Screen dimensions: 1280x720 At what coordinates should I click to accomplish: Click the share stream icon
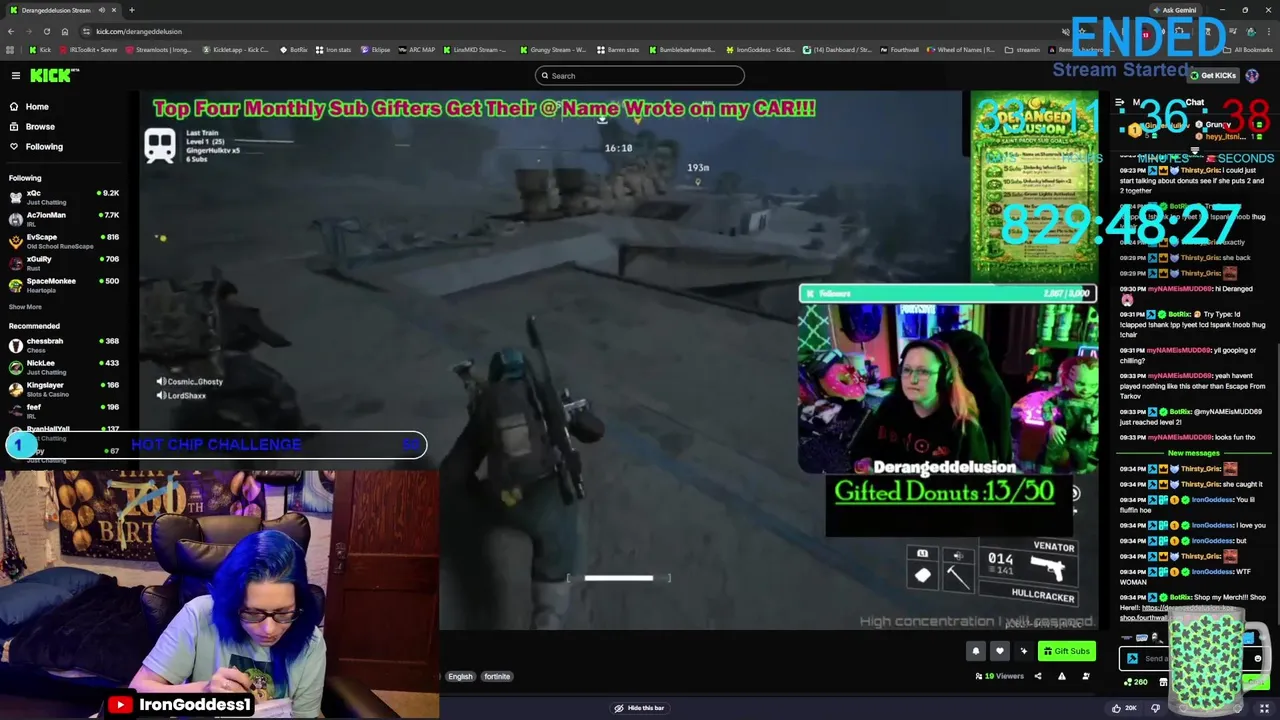[x=1037, y=676]
